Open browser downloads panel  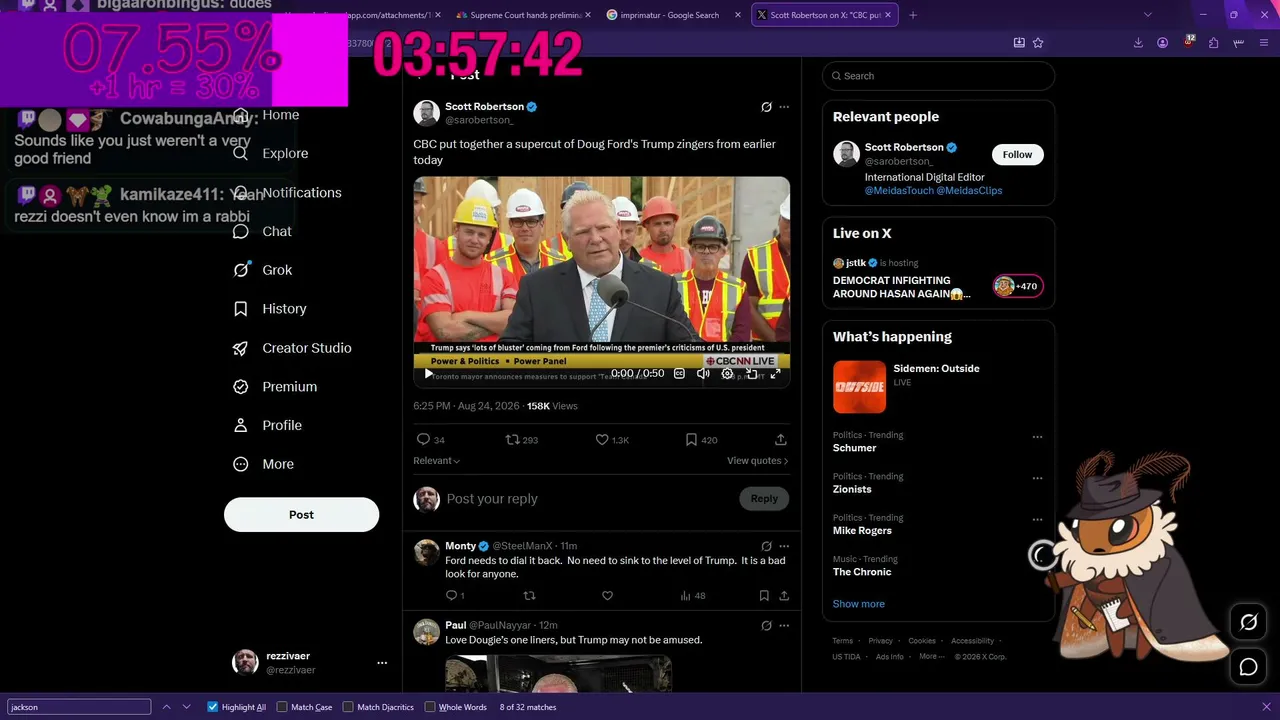[1138, 43]
